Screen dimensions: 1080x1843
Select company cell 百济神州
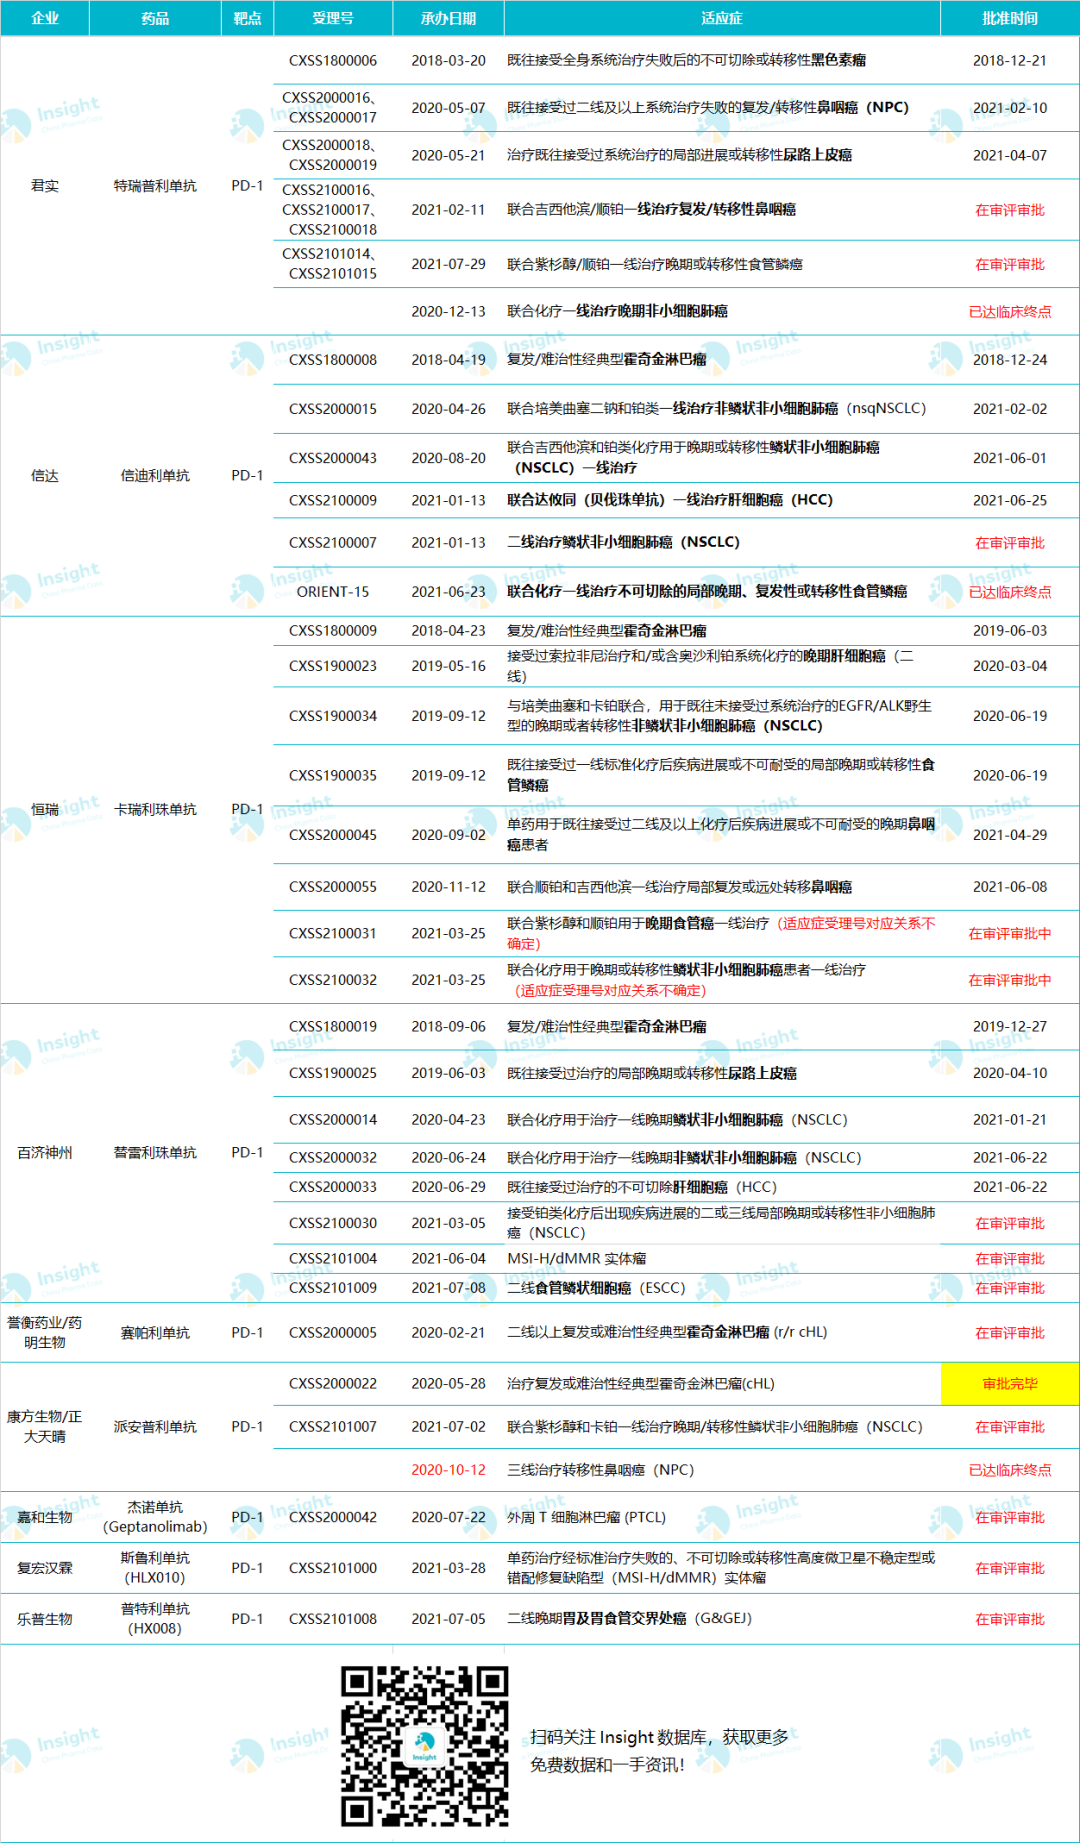pos(45,1153)
